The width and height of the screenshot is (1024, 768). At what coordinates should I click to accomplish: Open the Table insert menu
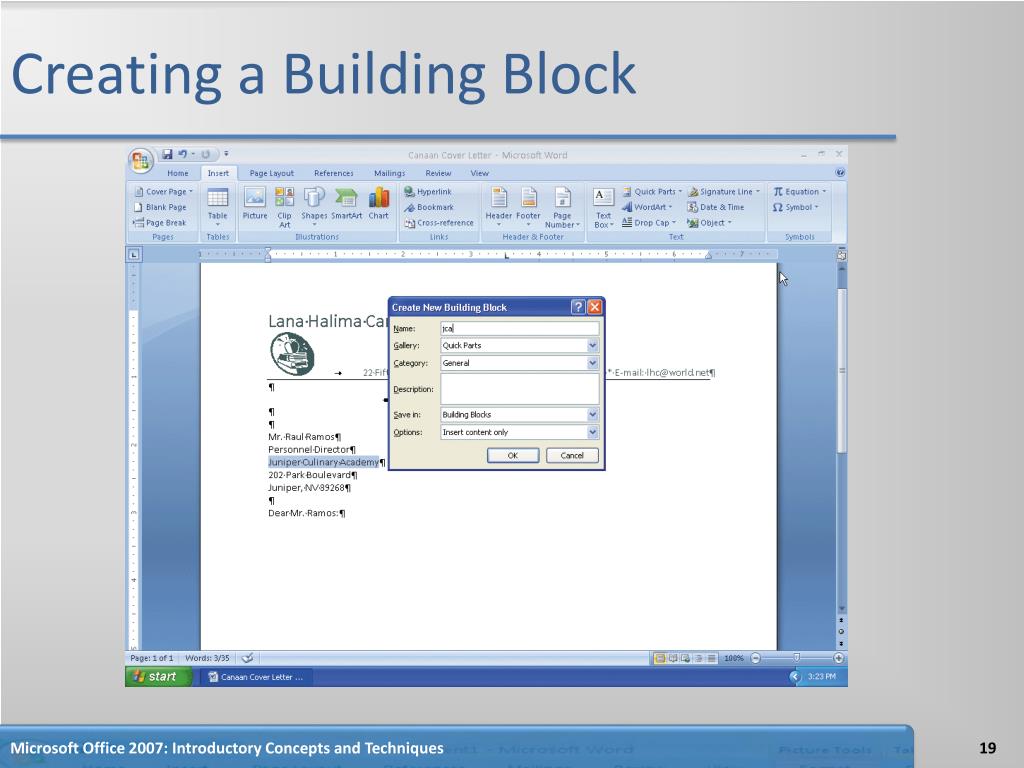click(x=217, y=206)
